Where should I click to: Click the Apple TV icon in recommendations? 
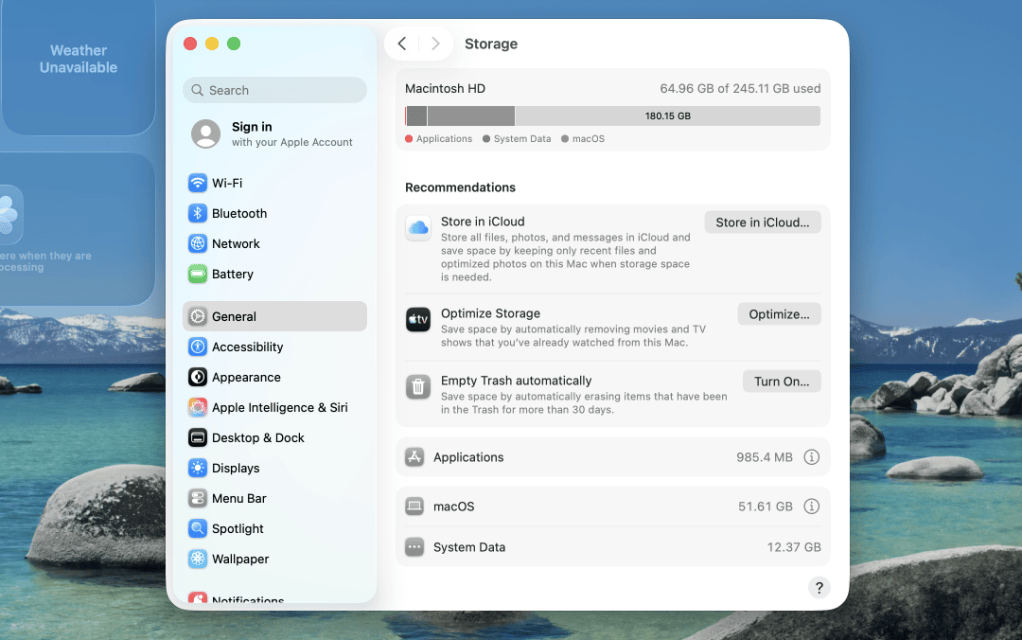click(418, 320)
